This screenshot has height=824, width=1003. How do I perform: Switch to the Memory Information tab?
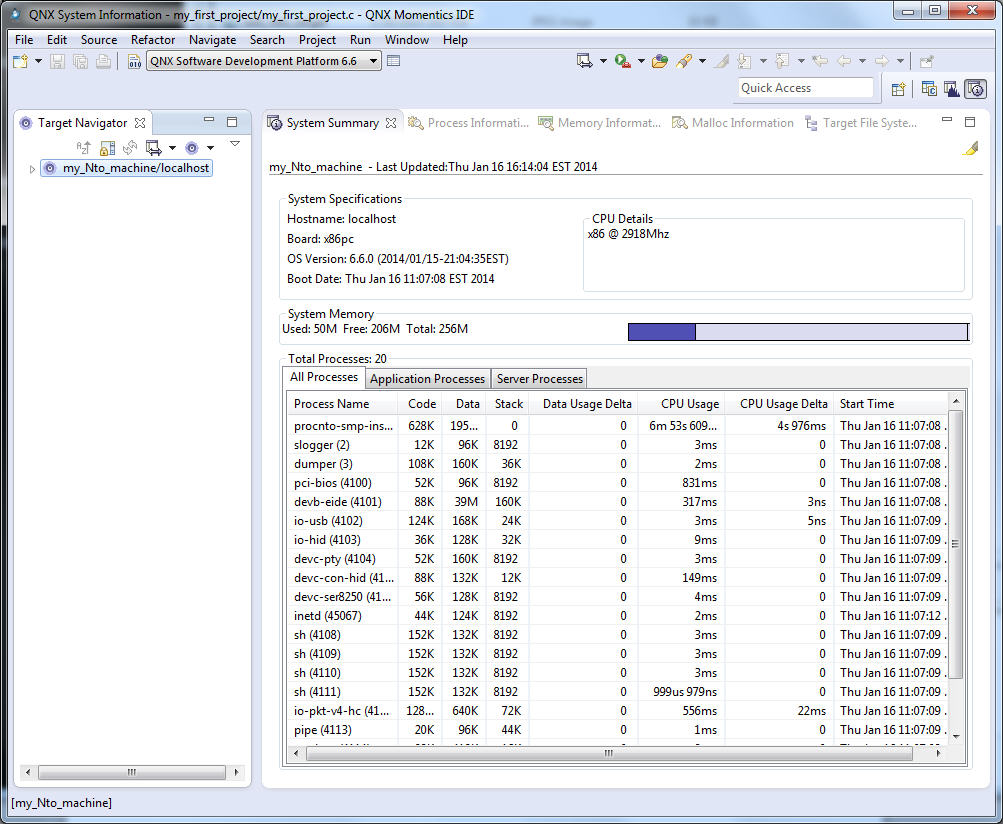tap(599, 123)
